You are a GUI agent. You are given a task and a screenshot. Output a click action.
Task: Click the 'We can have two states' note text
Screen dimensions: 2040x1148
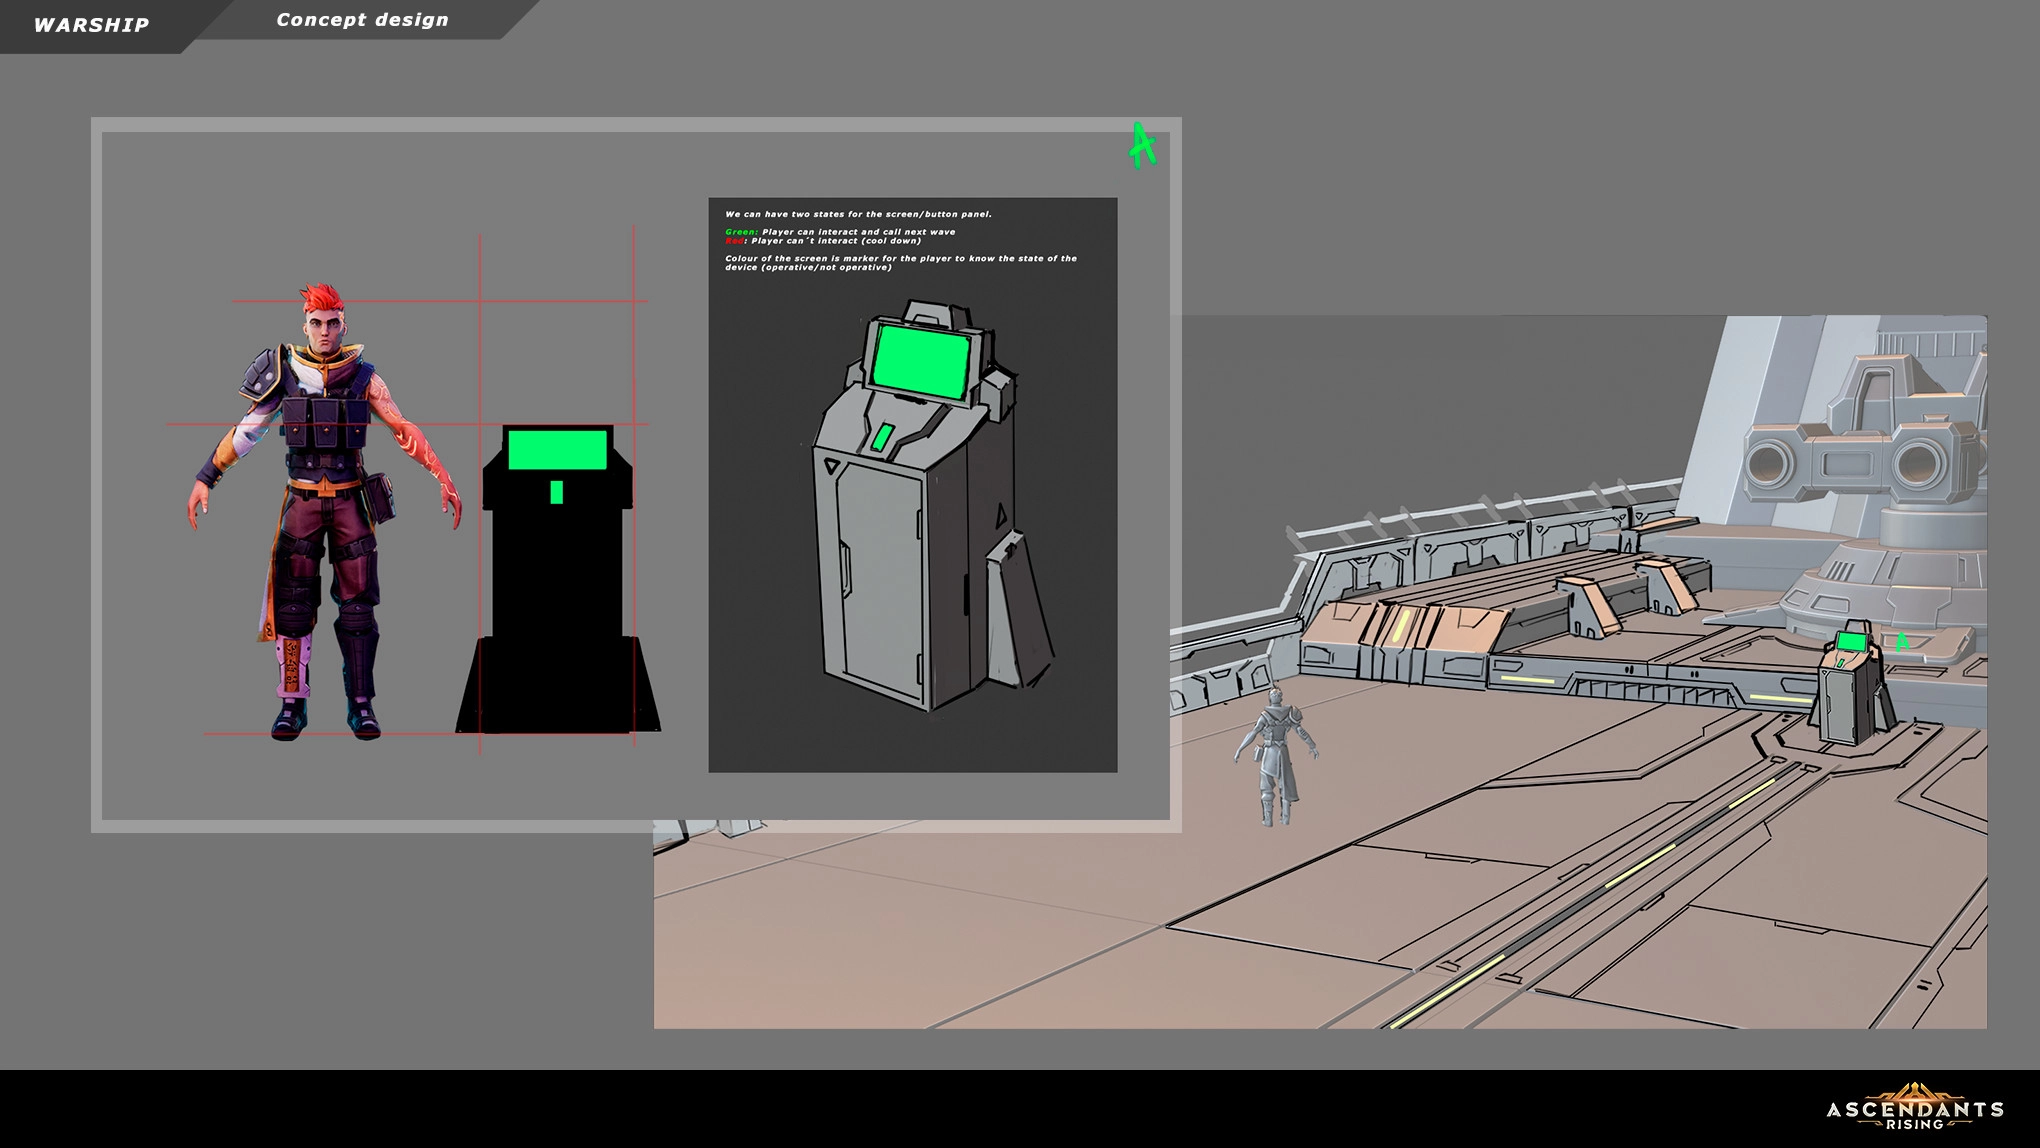[x=858, y=214]
